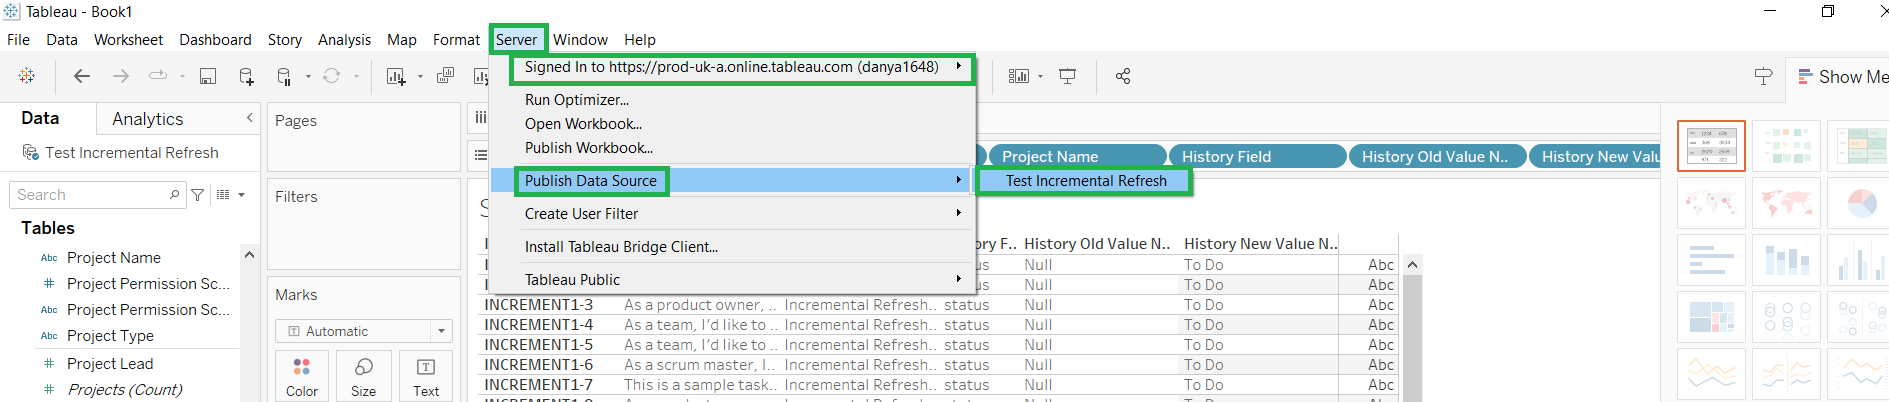This screenshot has width=1889, height=402.
Task: Choose Publish Workbook menu item
Action: point(733,148)
